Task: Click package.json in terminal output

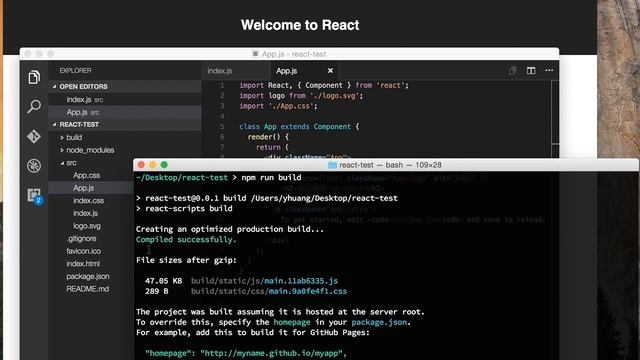Action: (379, 322)
